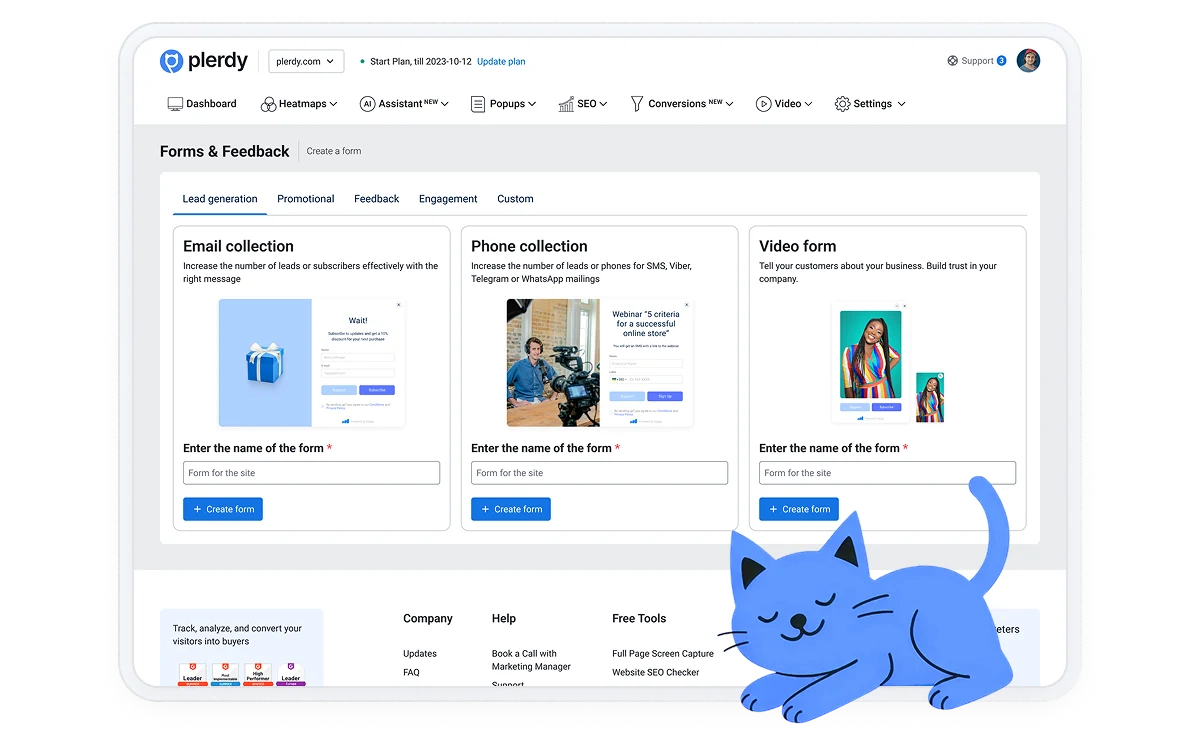Image resolution: width=1200 pixels, height=743 pixels.
Task: Click the Video play icon
Action: [763, 104]
